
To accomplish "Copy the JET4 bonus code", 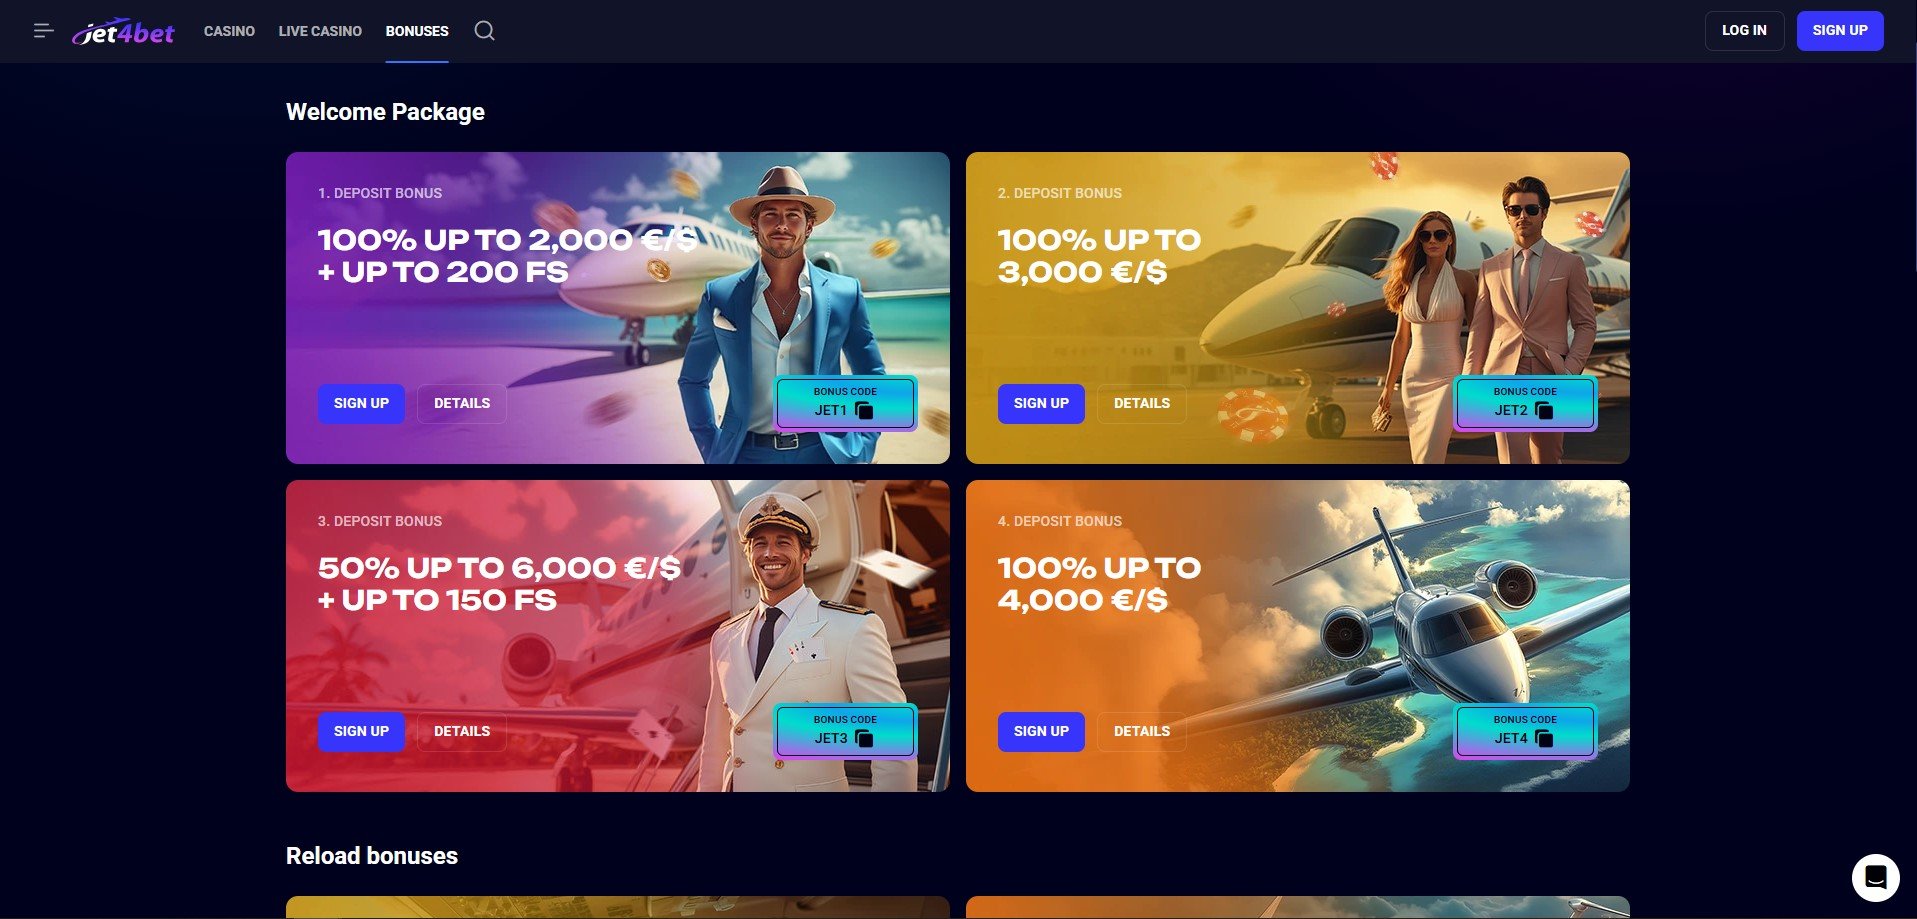I will coord(1545,738).
